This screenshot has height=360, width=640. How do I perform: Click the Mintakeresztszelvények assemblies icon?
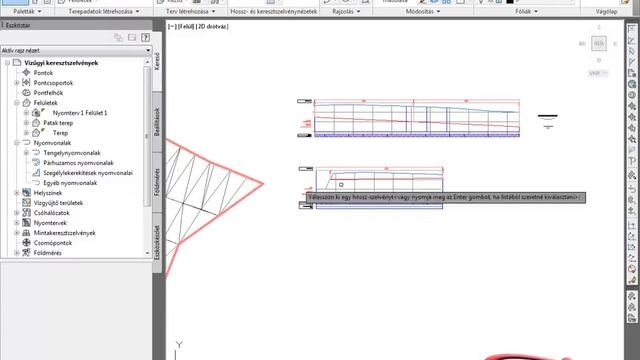27,233
